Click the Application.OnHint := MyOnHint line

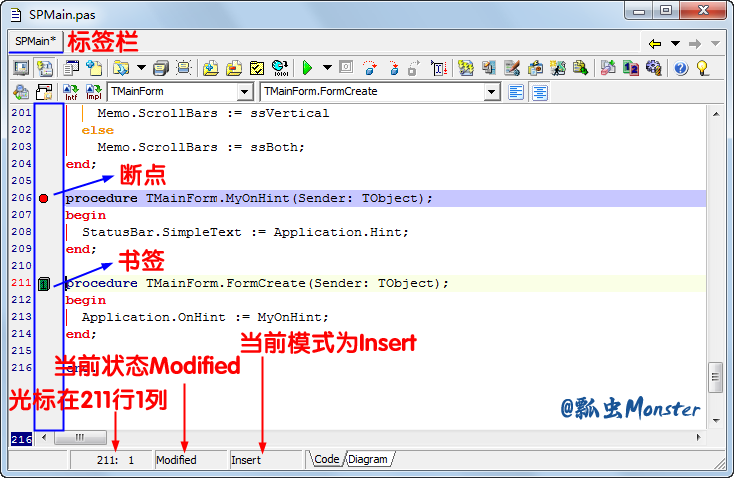[205, 317]
